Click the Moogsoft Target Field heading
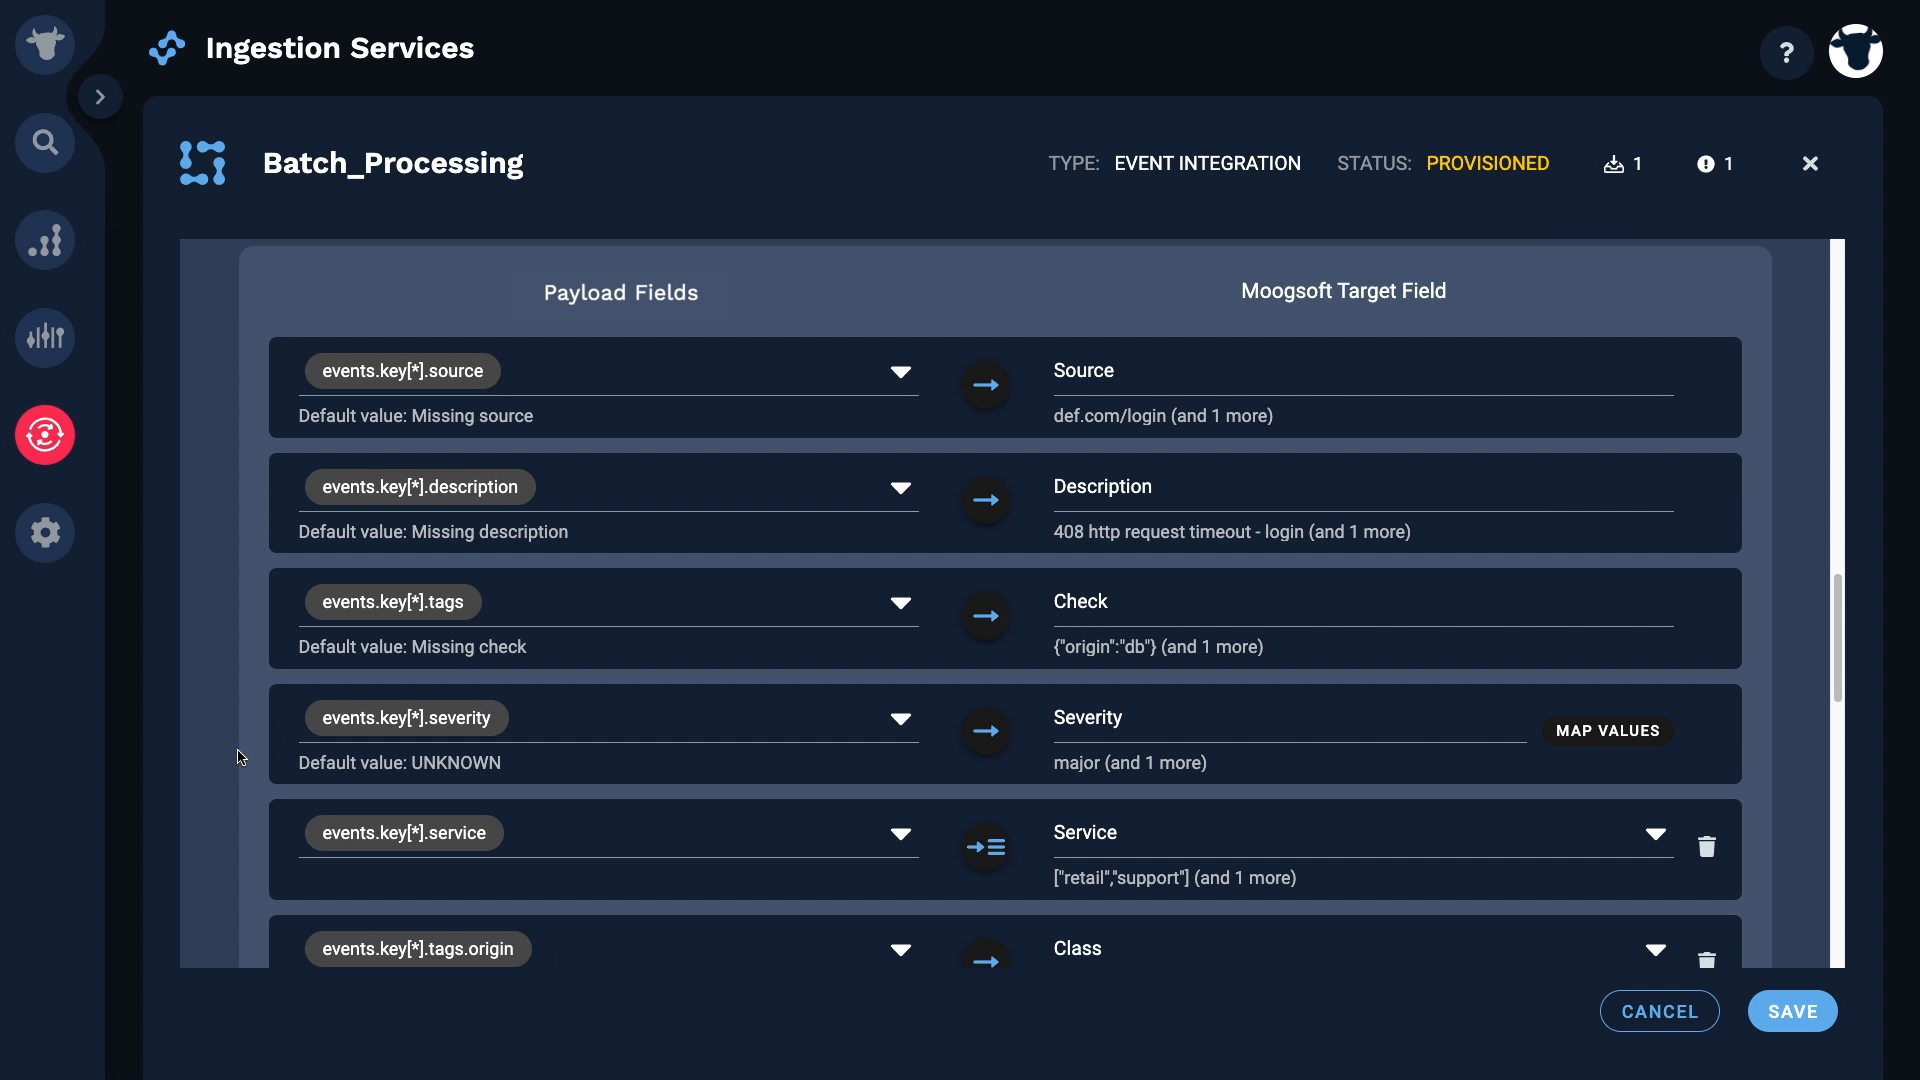Image resolution: width=1920 pixels, height=1080 pixels. coord(1343,291)
